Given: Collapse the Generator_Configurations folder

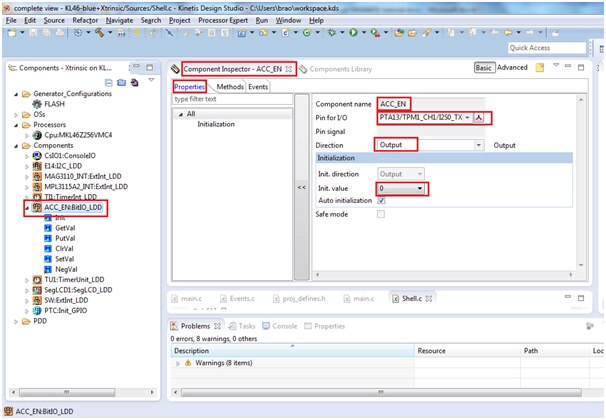Looking at the screenshot, I should pos(16,94).
